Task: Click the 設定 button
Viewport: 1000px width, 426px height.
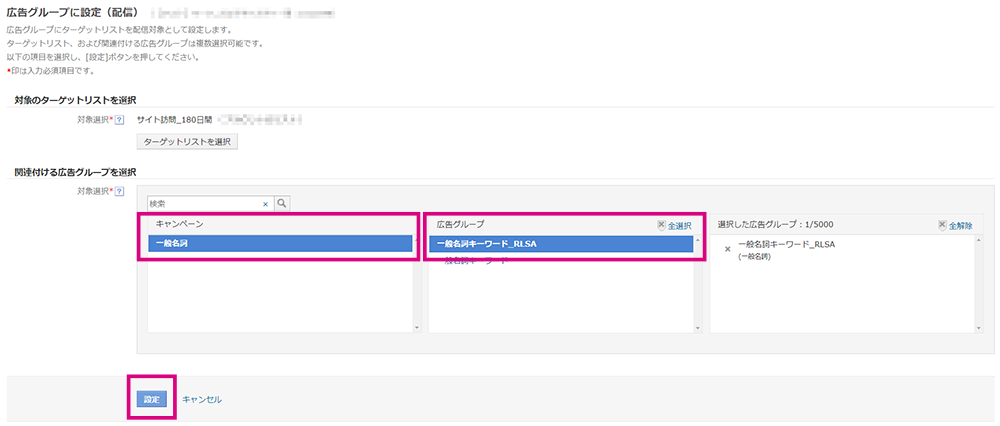Action: (x=152, y=399)
